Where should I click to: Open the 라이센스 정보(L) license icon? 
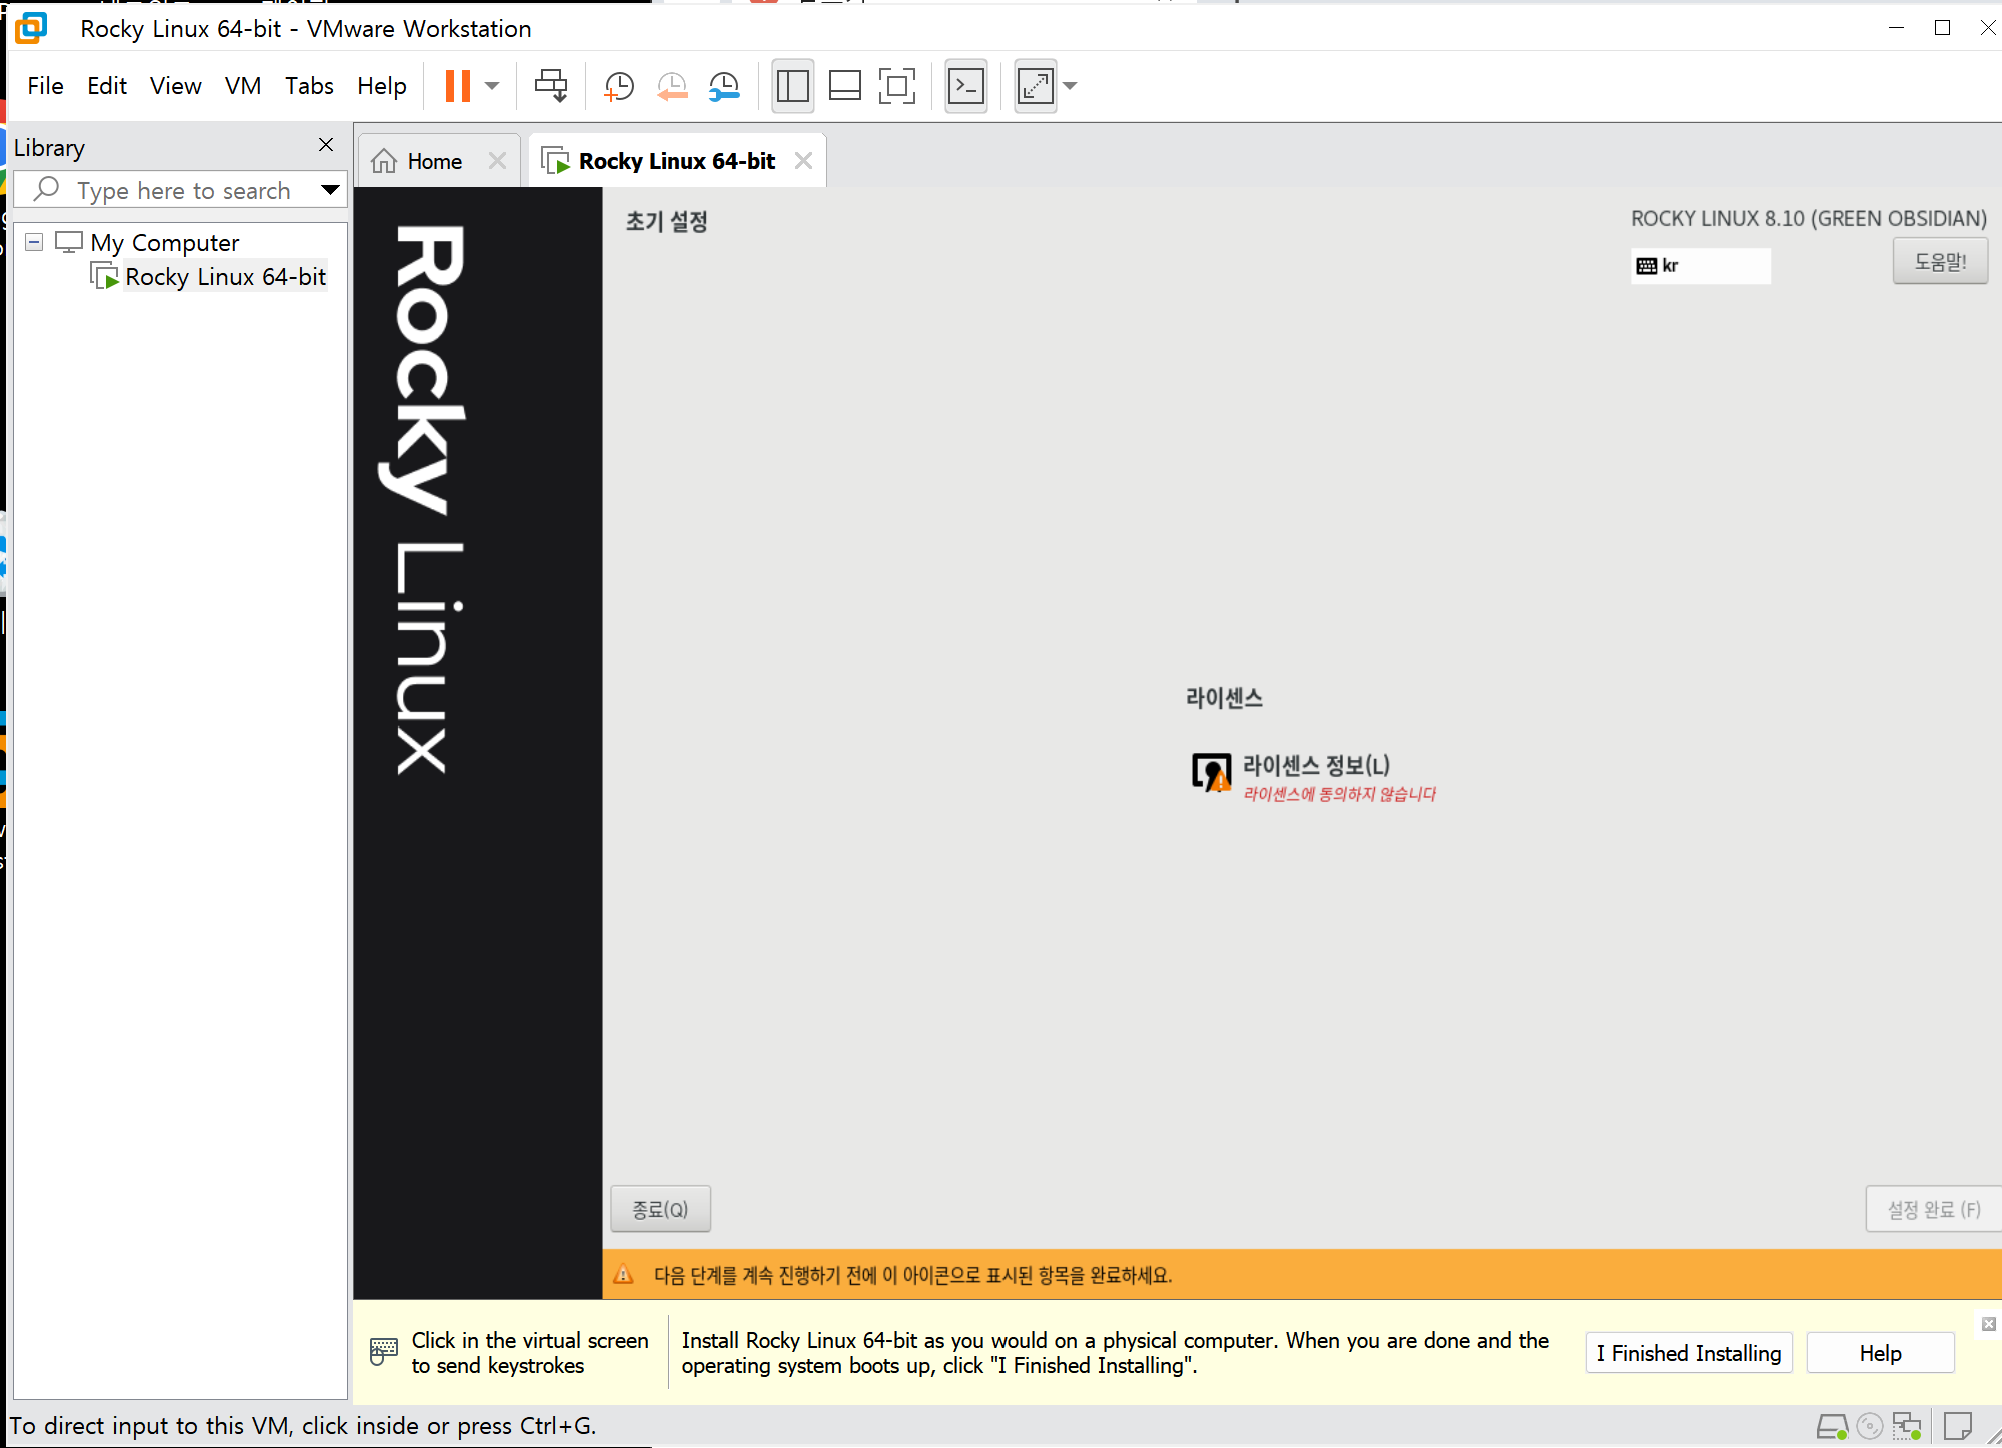point(1211,773)
